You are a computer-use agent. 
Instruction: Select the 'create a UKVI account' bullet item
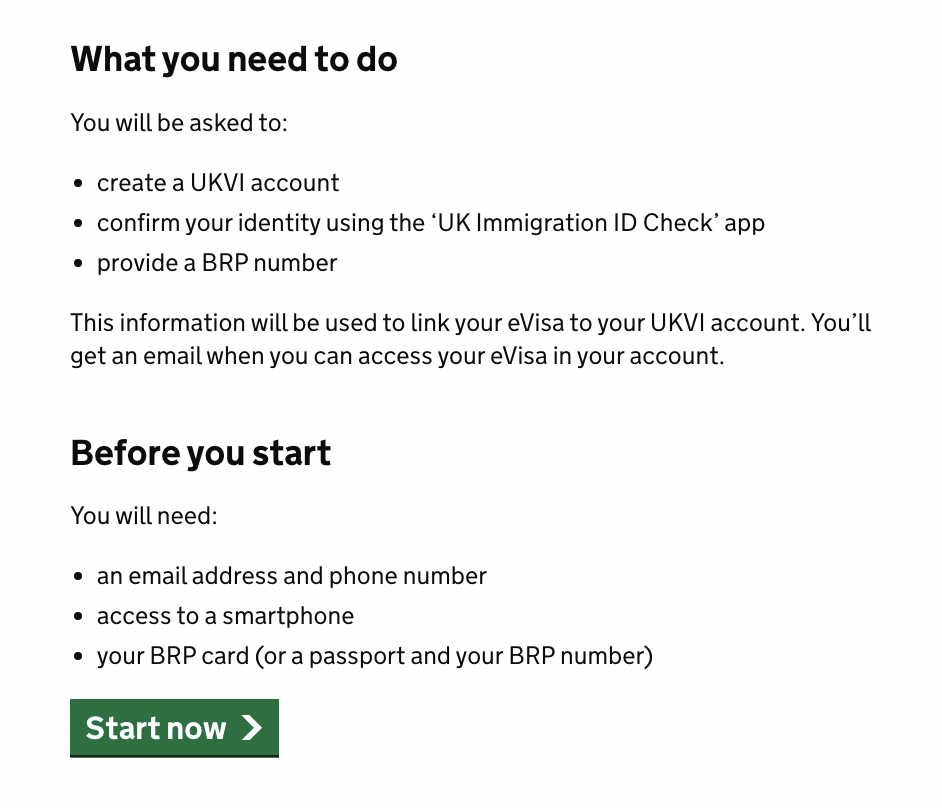click(x=218, y=183)
